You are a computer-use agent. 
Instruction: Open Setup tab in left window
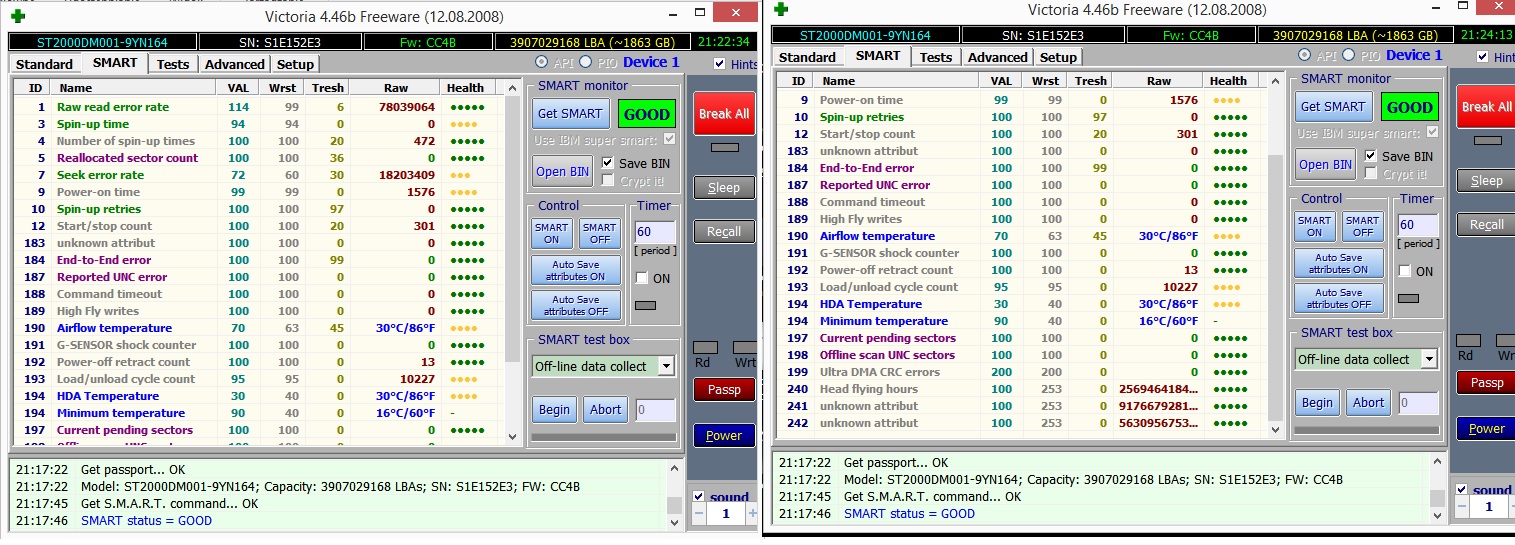pos(295,64)
